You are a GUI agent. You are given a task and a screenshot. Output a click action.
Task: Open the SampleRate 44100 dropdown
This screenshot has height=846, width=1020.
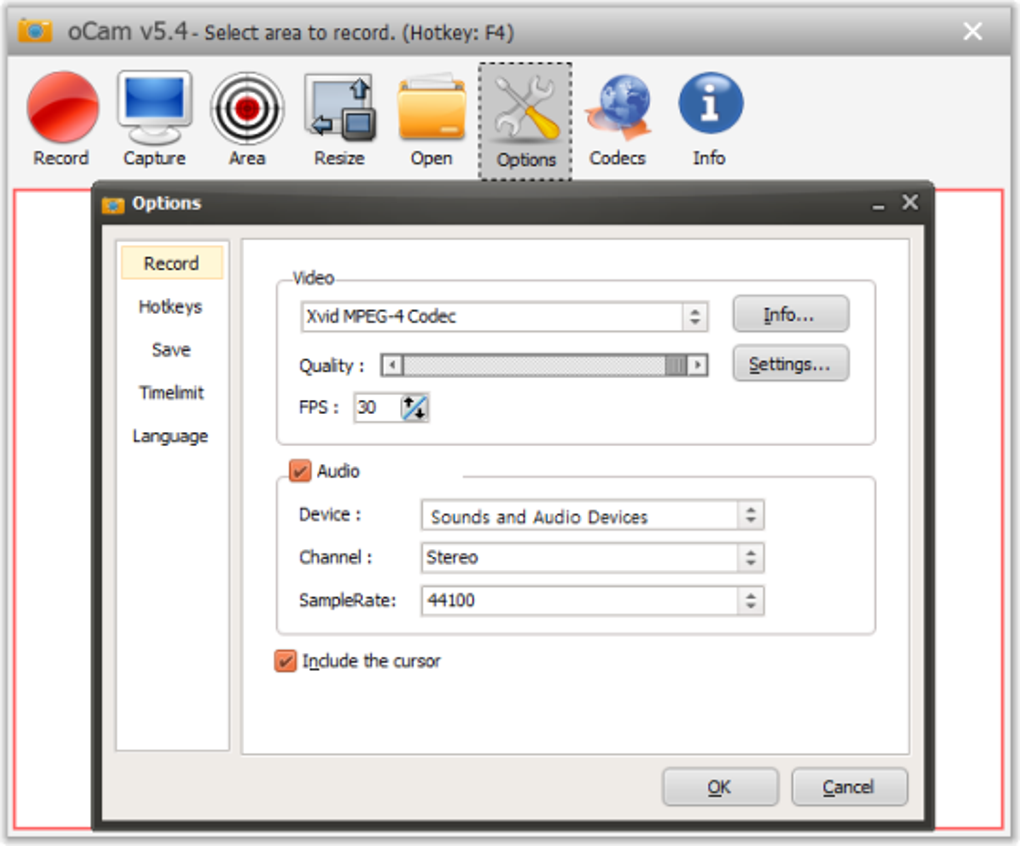(593, 600)
